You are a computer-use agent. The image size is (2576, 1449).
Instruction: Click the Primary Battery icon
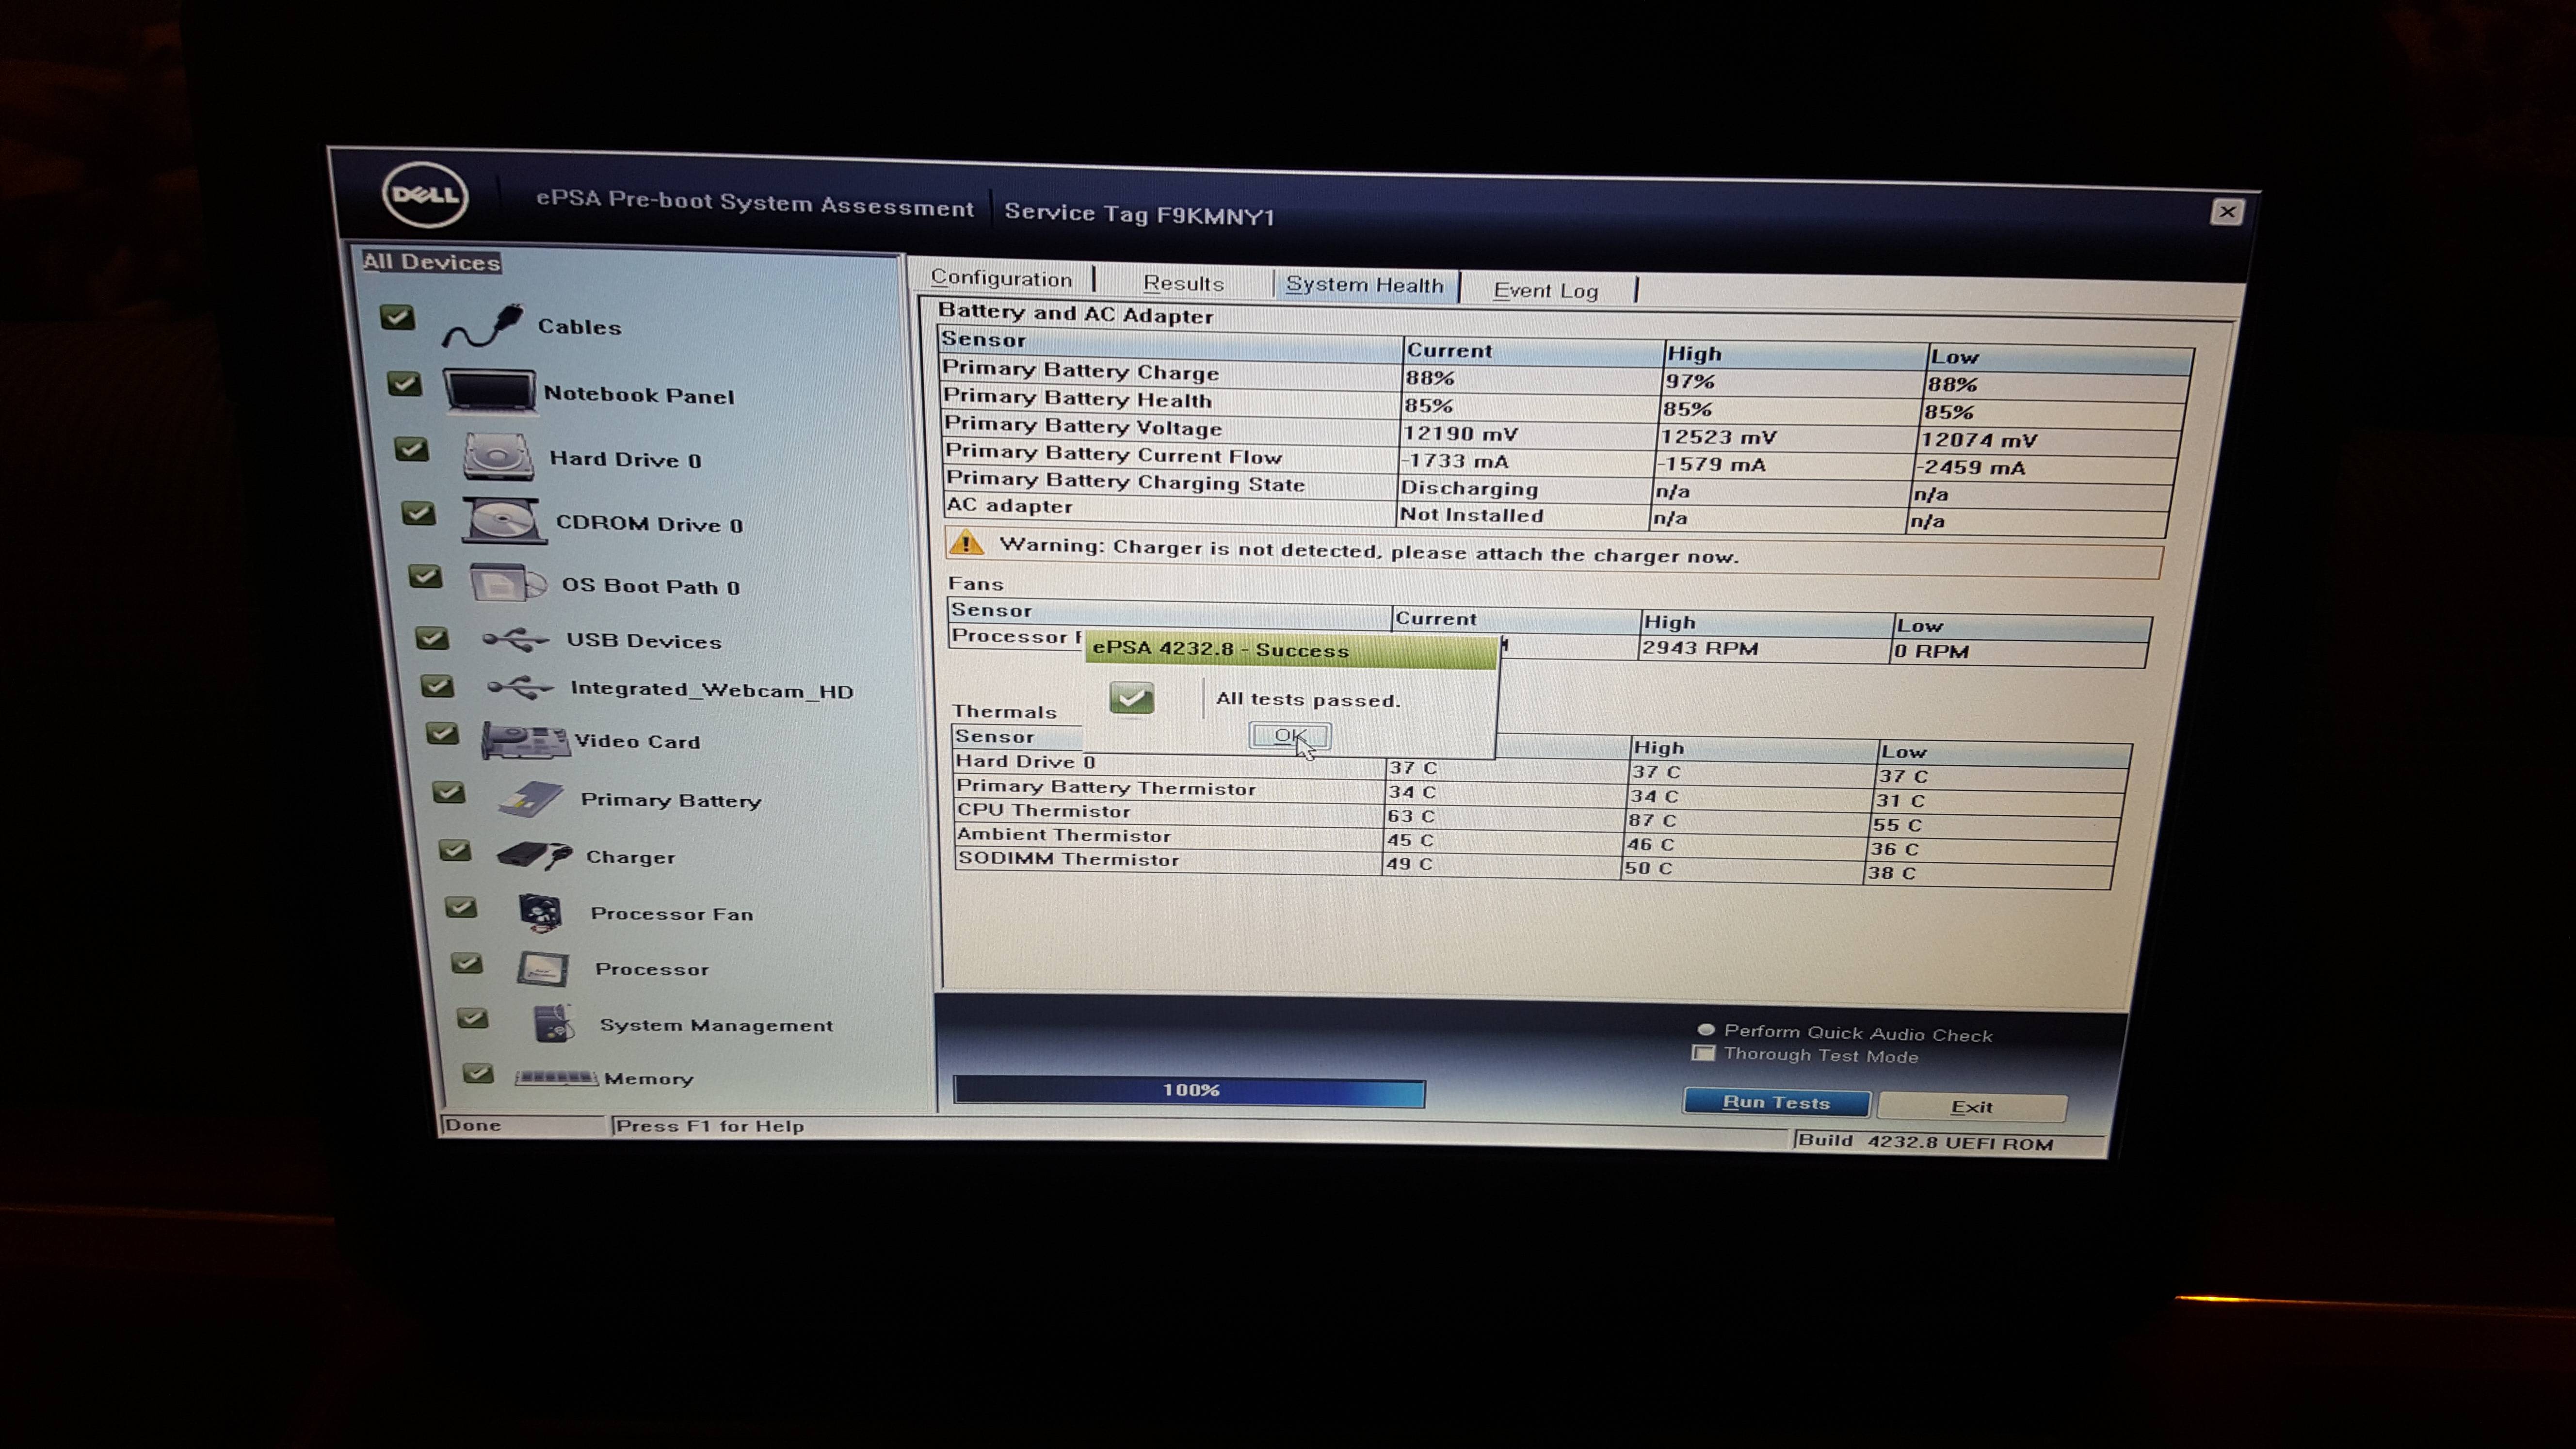tap(531, 799)
